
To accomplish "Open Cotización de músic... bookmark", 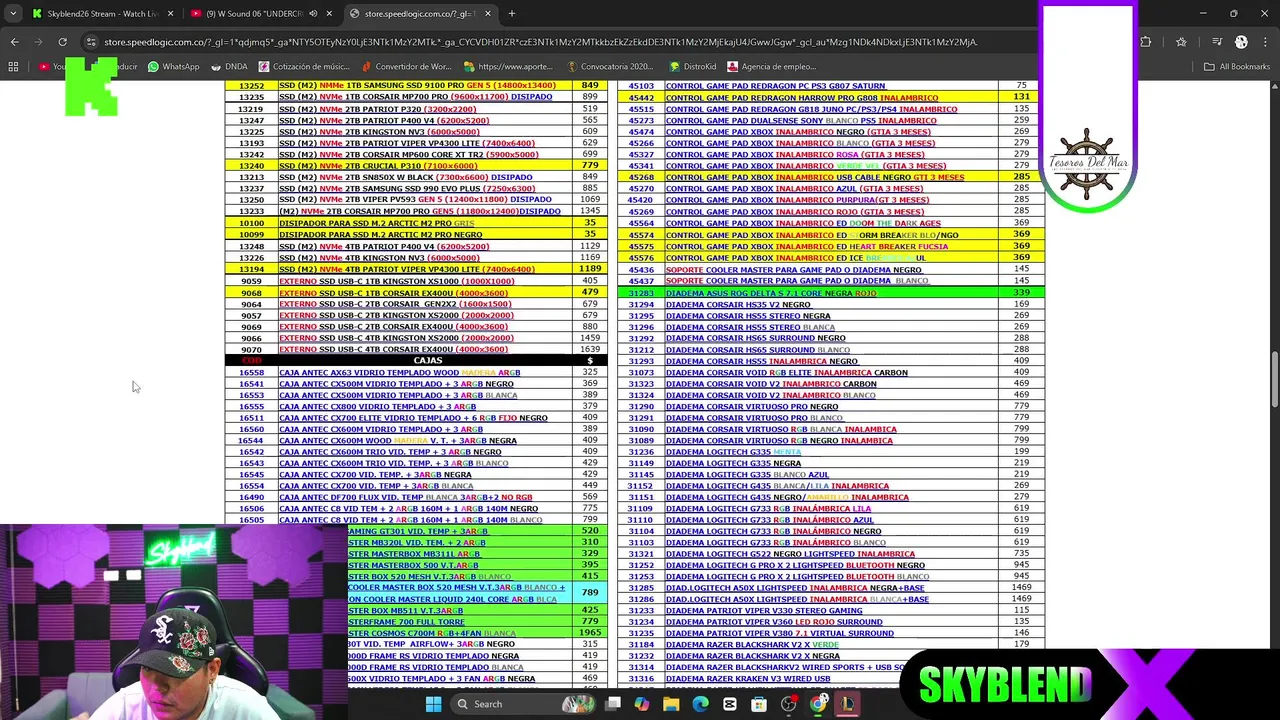I will [x=303, y=67].
